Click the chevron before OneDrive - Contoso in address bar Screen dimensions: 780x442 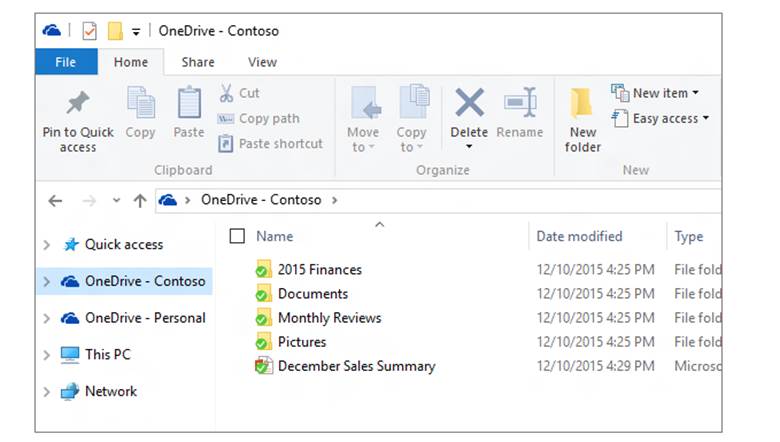pyautogui.click(x=188, y=200)
